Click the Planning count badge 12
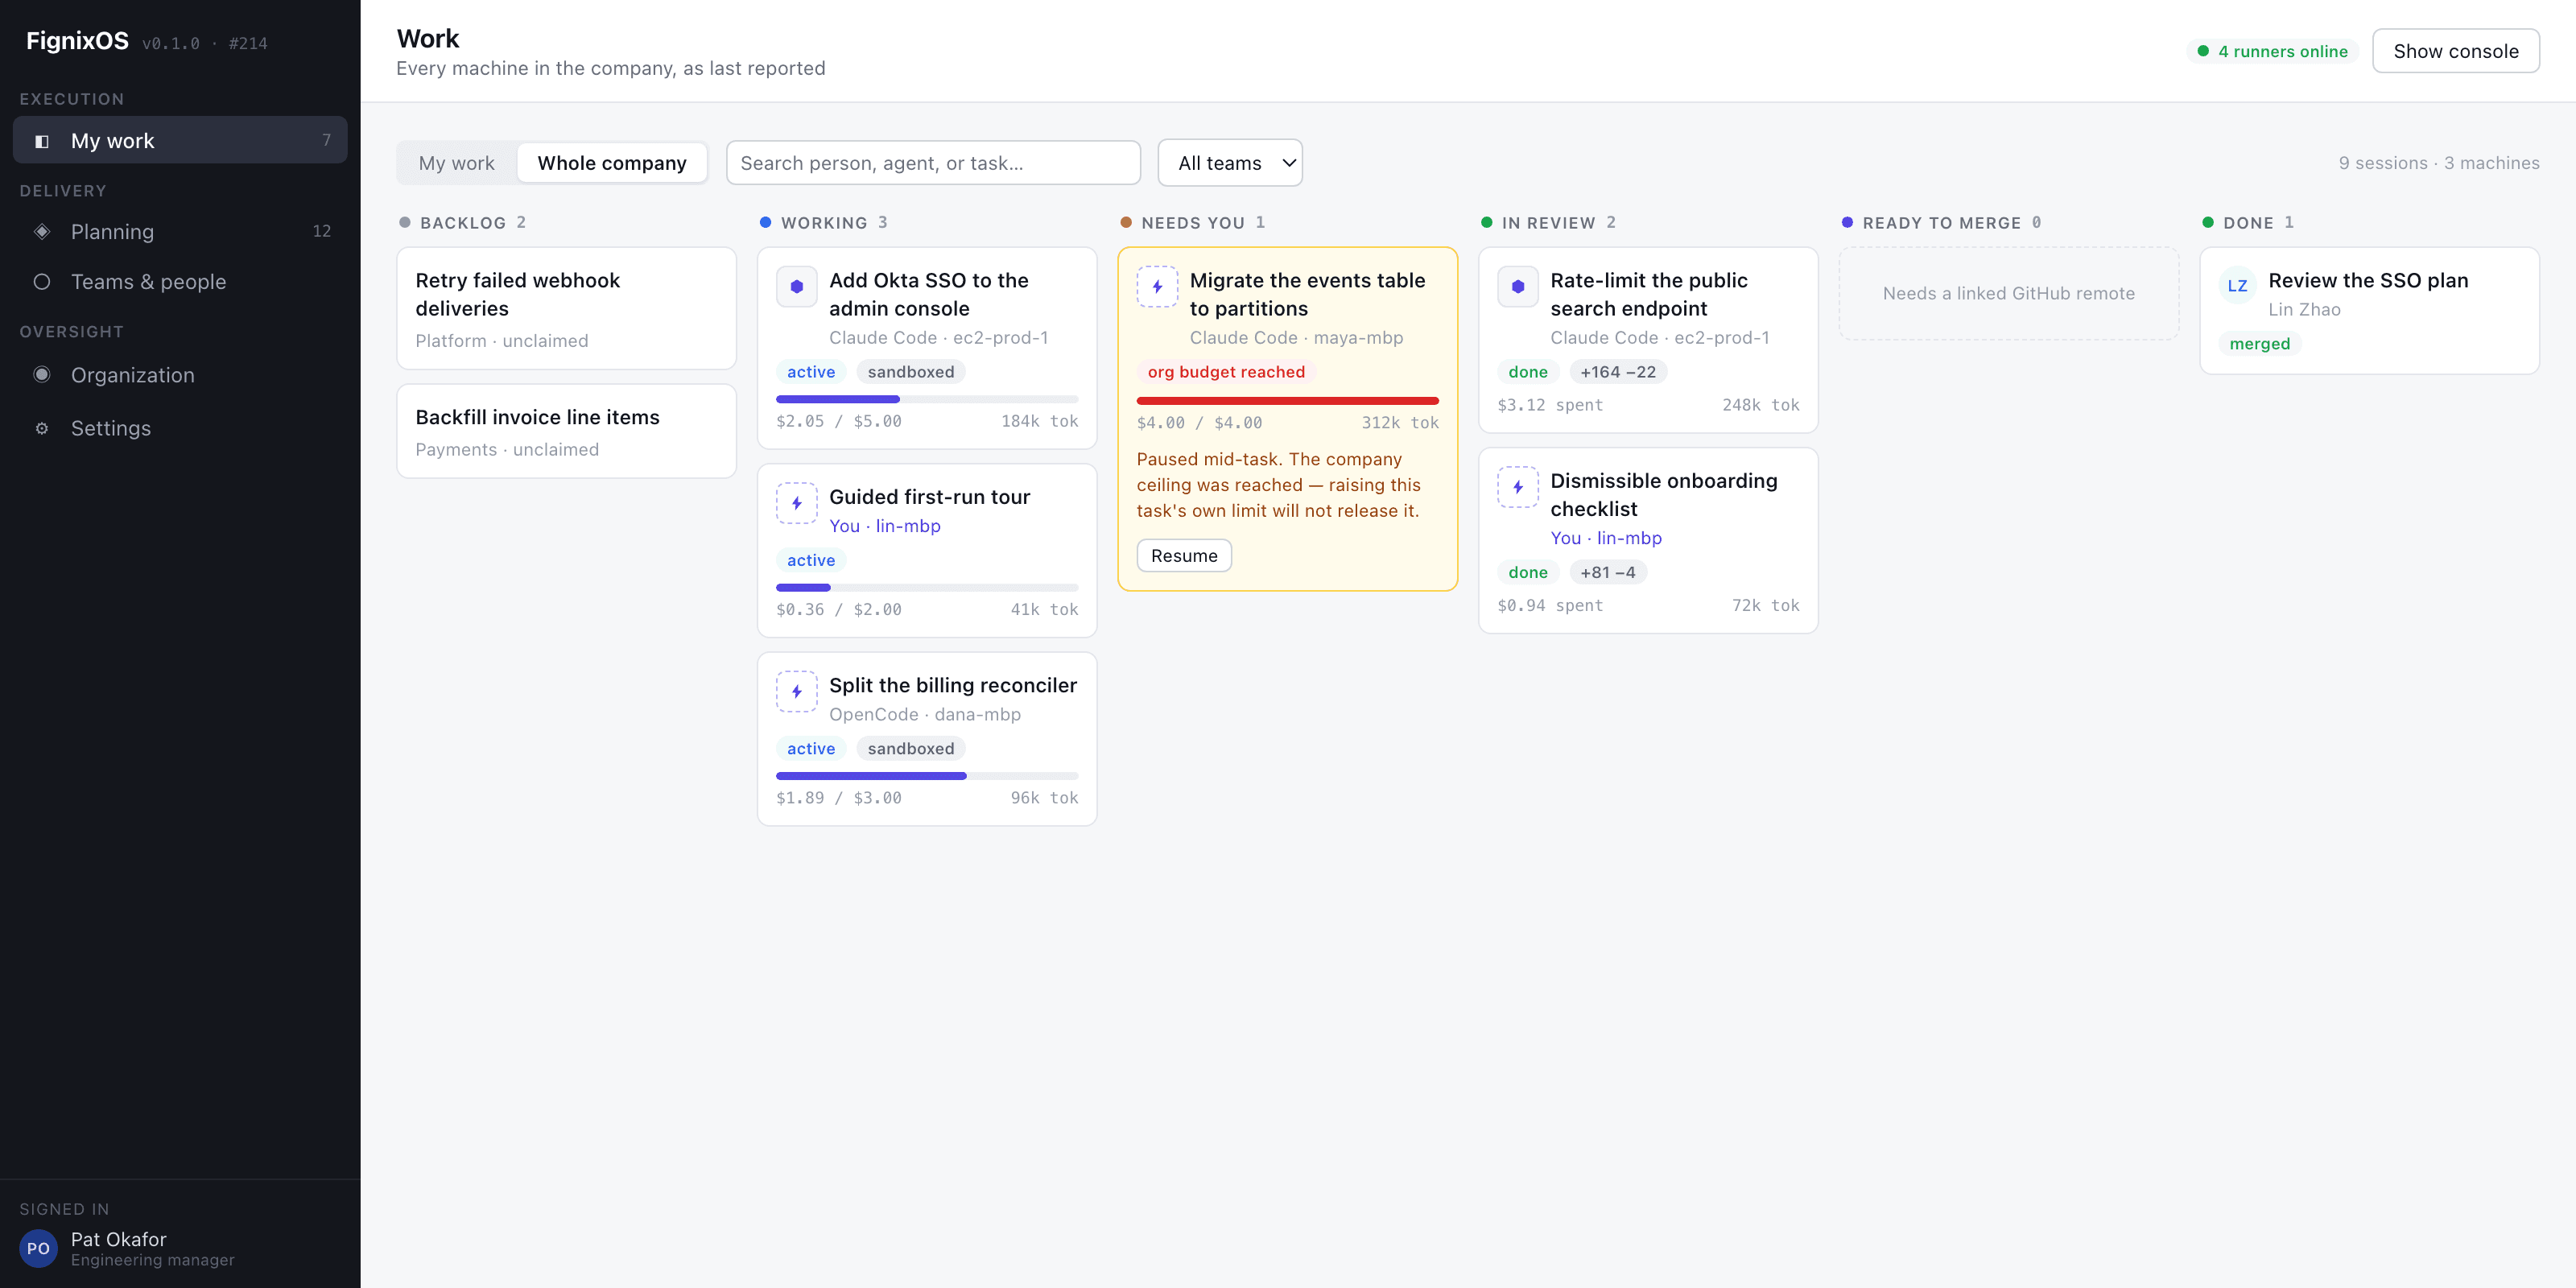 321,231
